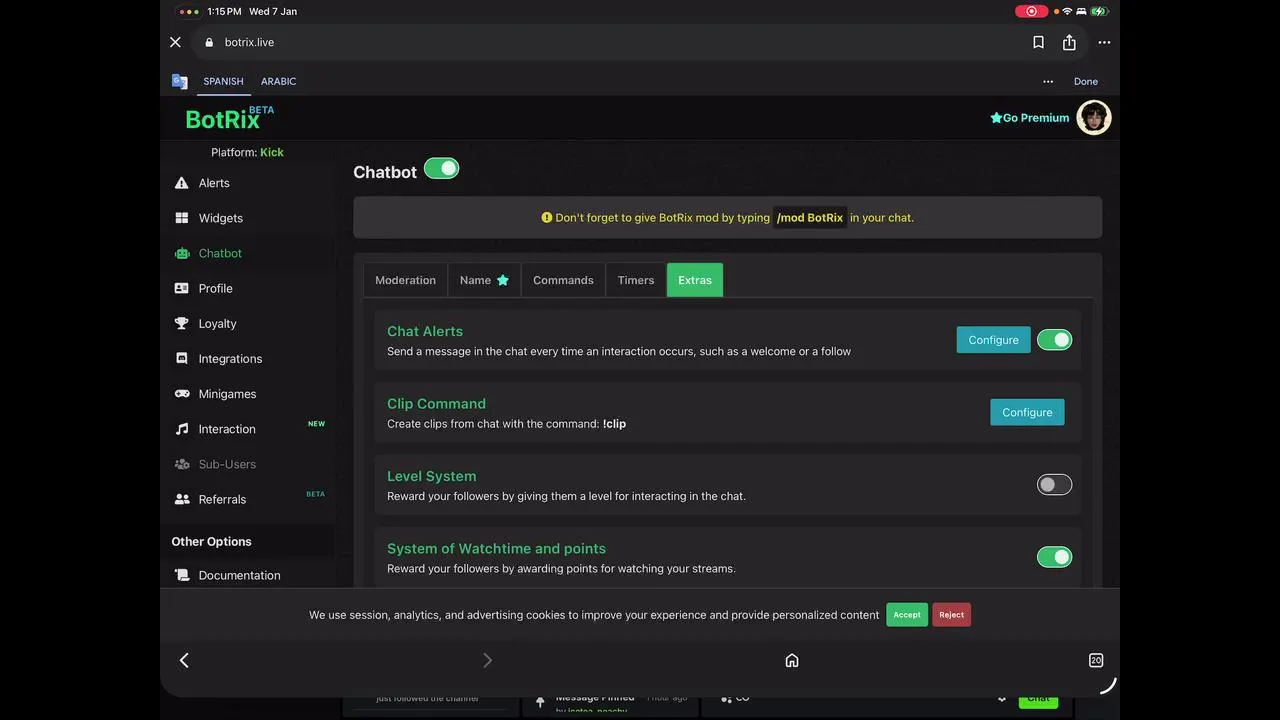Enable the Level System toggle
This screenshot has width=1280, height=720.
[x=1054, y=485]
